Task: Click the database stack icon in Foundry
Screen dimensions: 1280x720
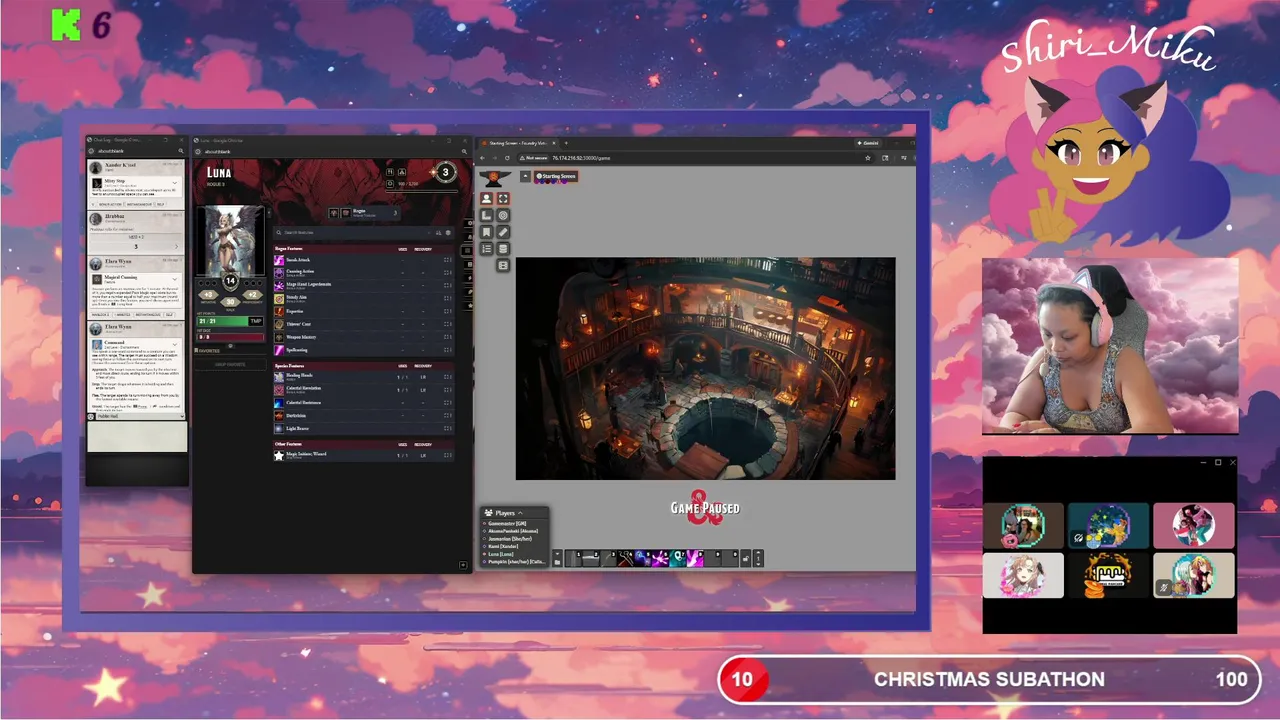Action: [x=503, y=248]
